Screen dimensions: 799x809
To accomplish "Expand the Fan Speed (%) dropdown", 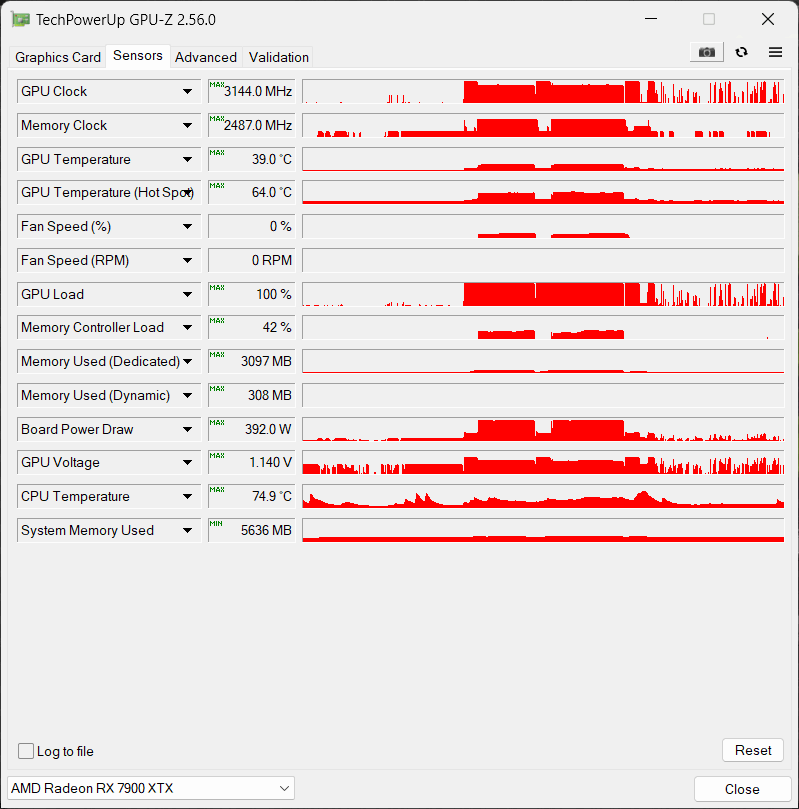I will pos(187,226).
